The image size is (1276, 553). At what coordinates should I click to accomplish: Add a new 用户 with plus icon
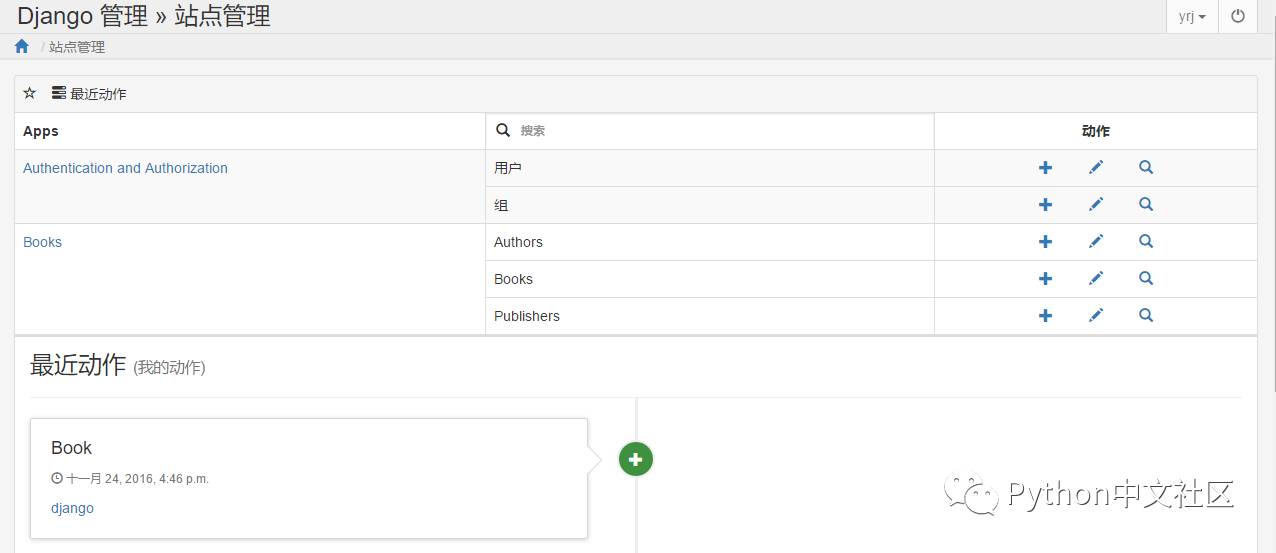[x=1045, y=168]
